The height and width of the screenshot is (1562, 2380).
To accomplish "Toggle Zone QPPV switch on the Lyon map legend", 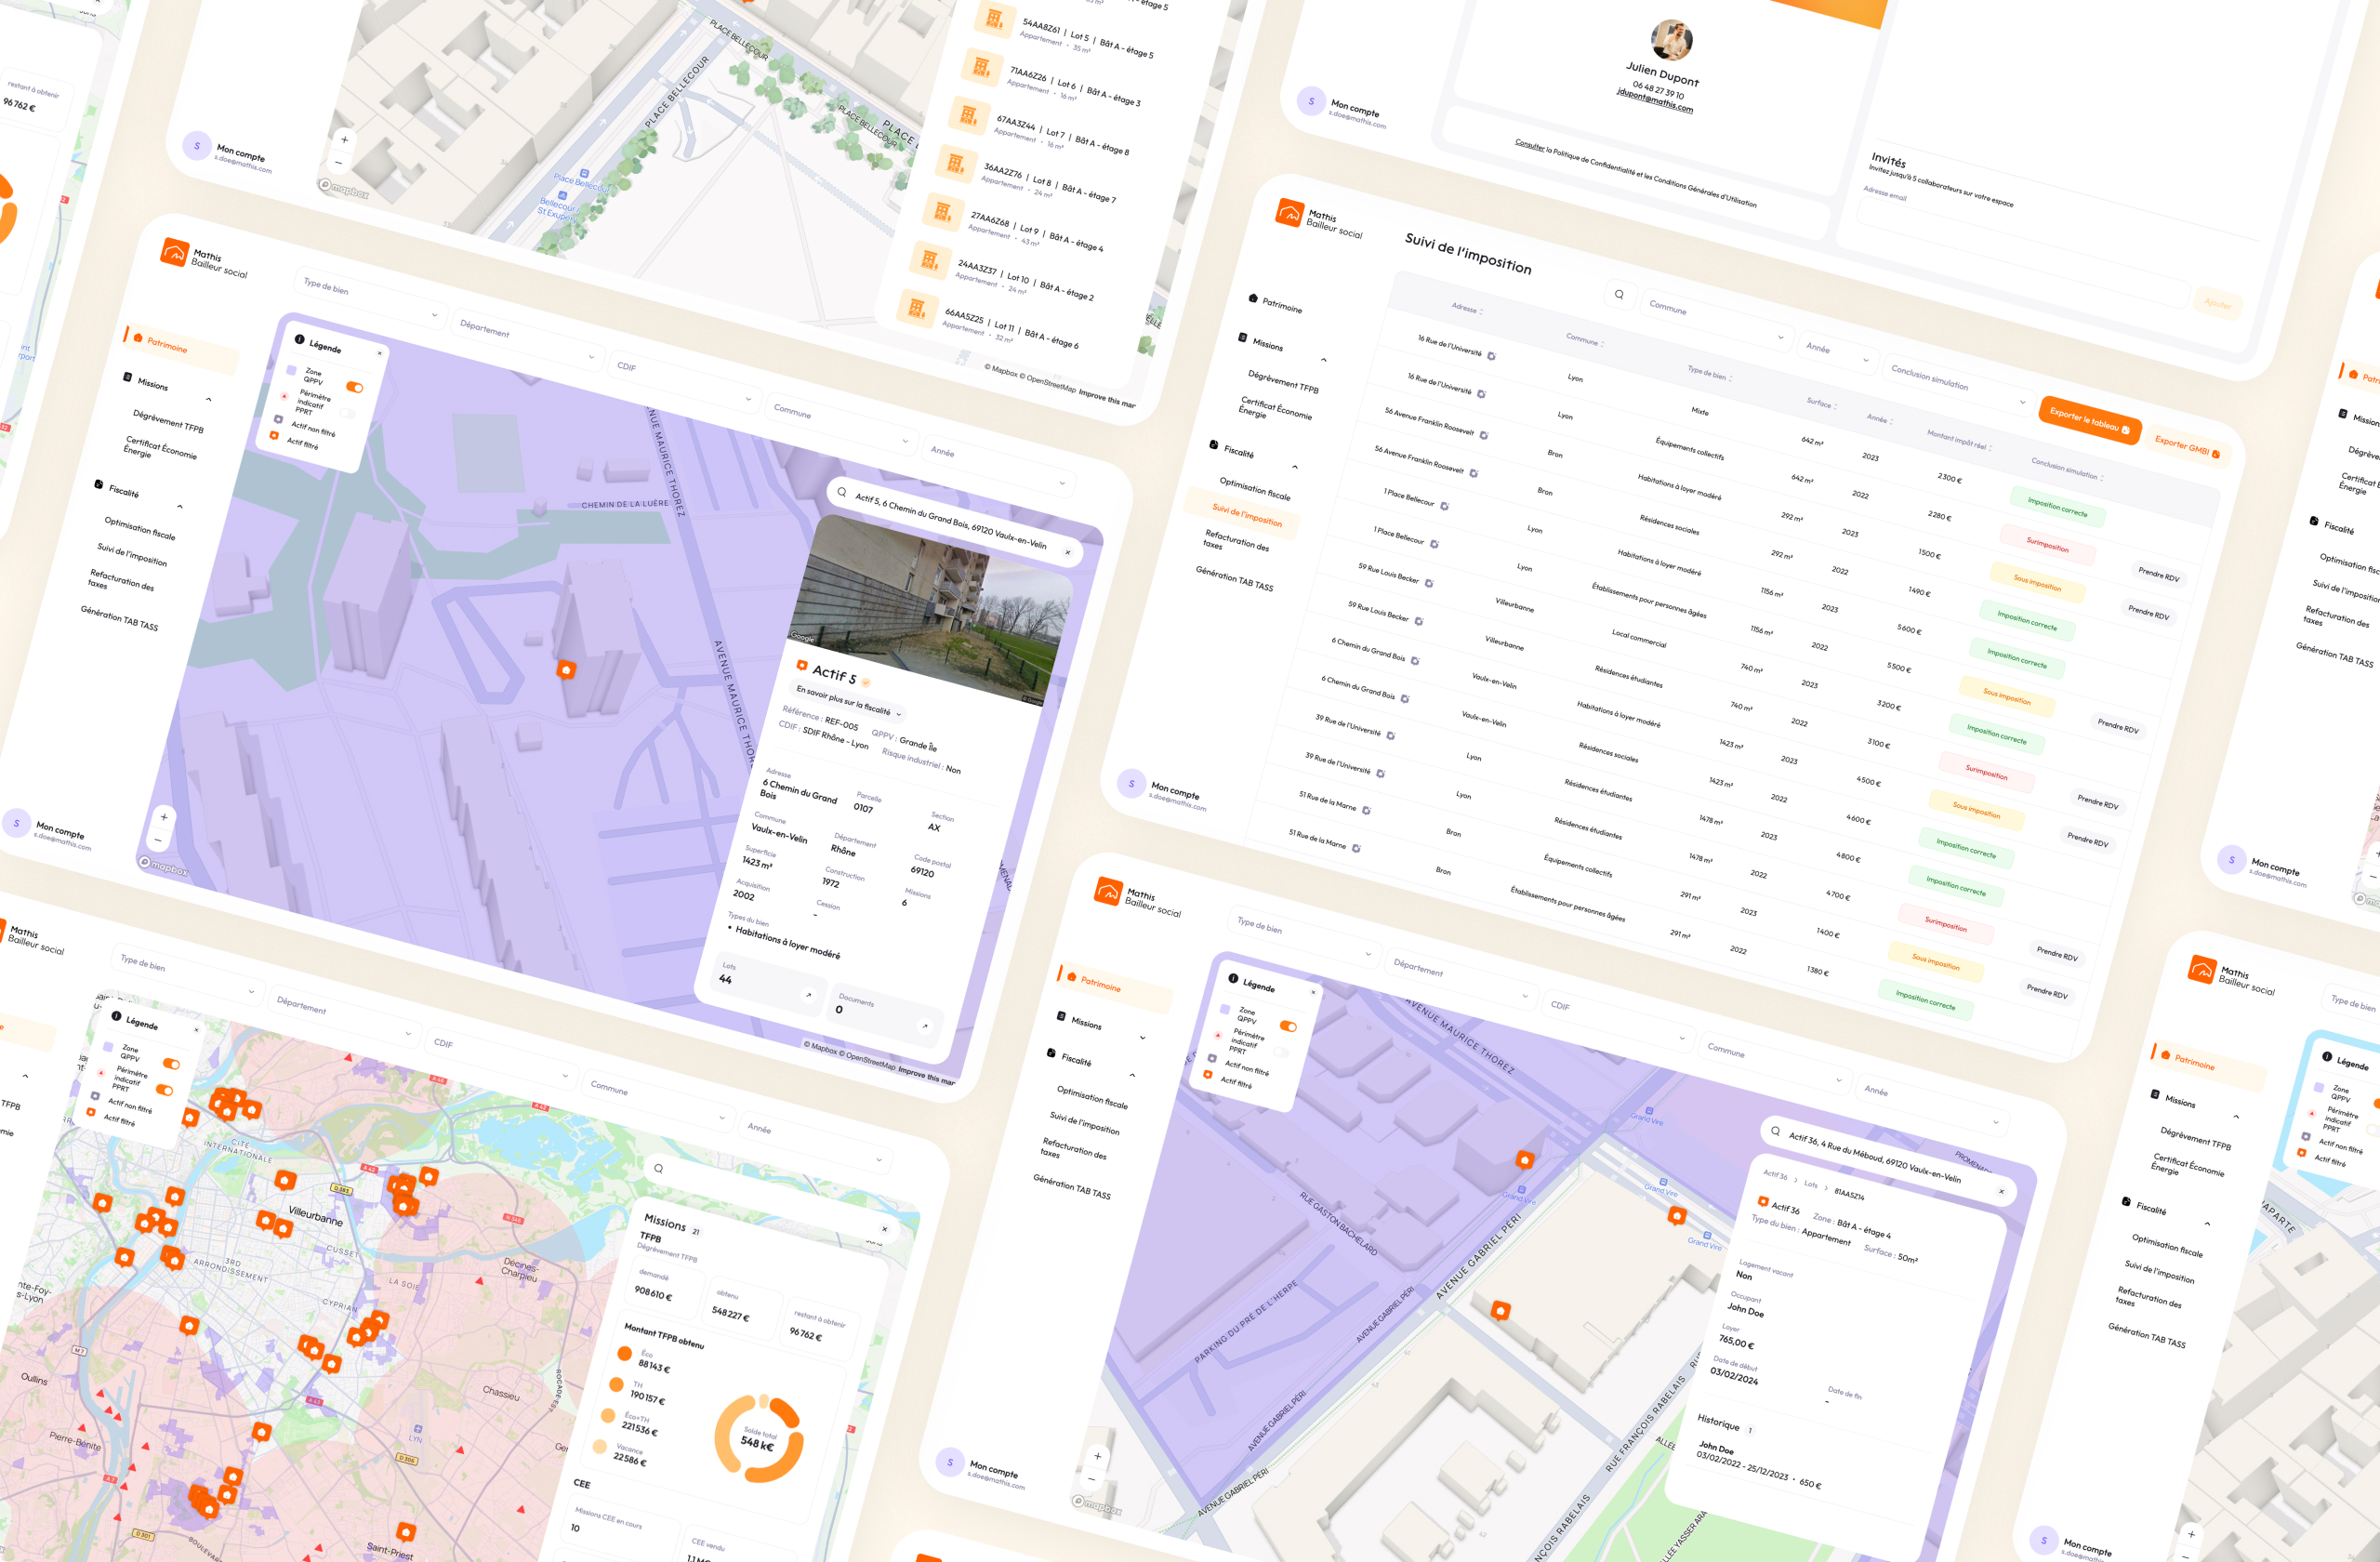I will click(171, 1063).
